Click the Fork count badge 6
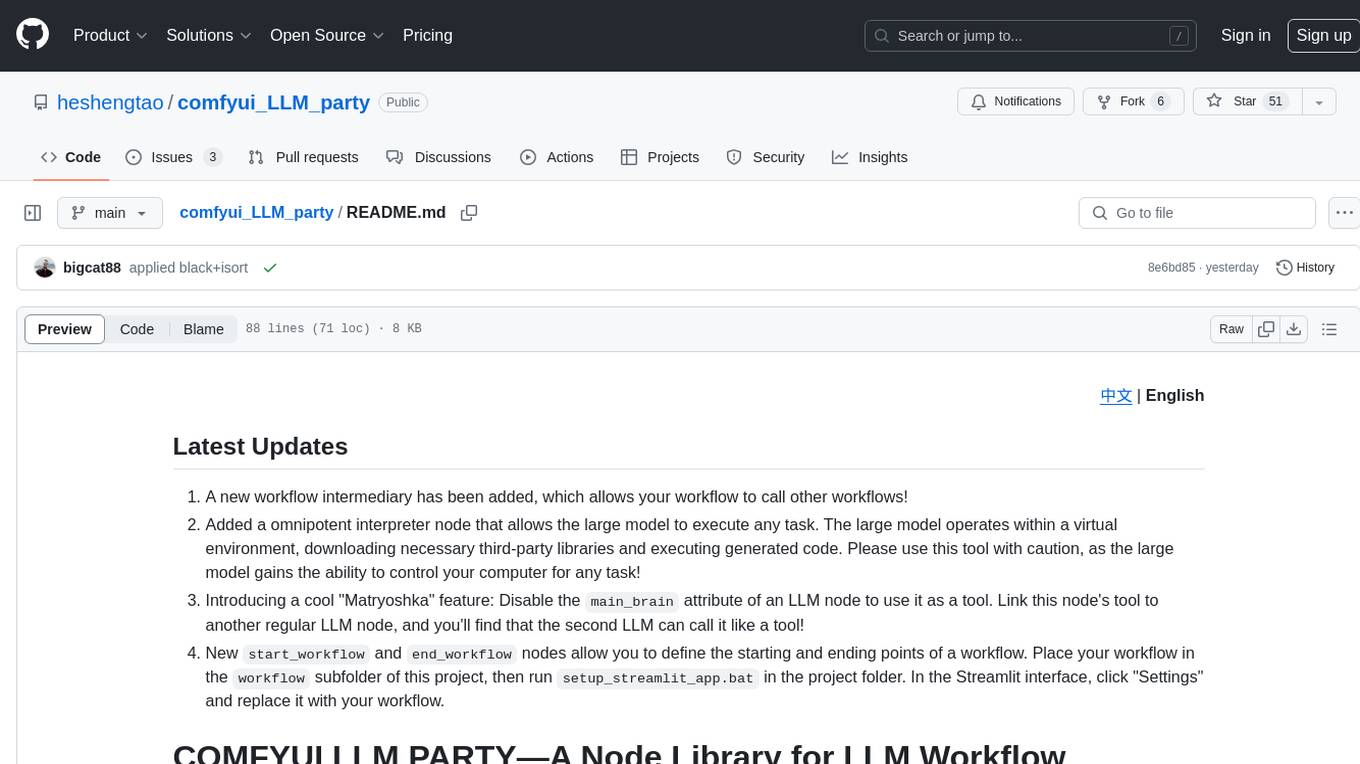1360x764 pixels. (x=1160, y=102)
